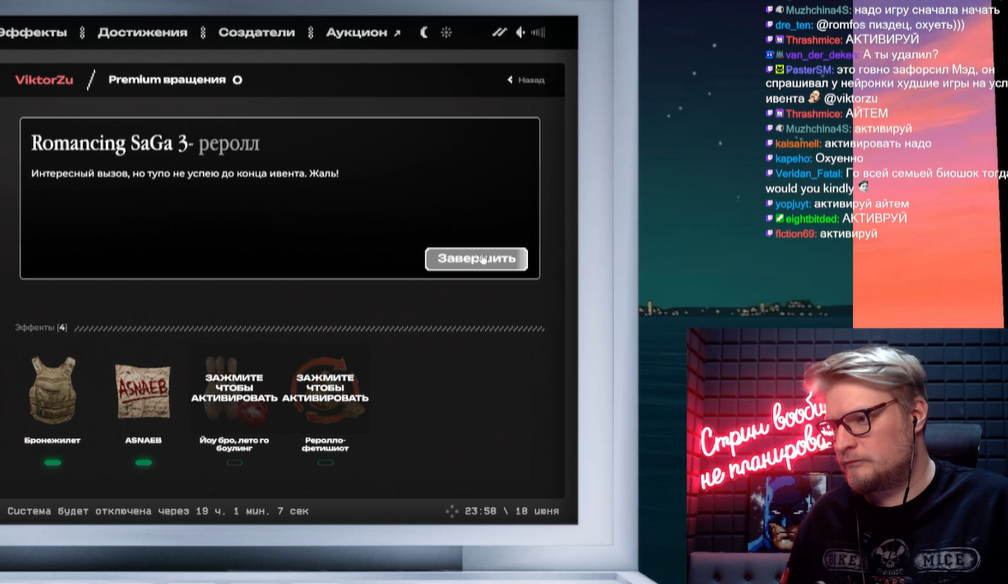Toggle the indicator under Реролло-фетишист
Screen dimensions: 1008x584
pyautogui.click(x=325, y=462)
